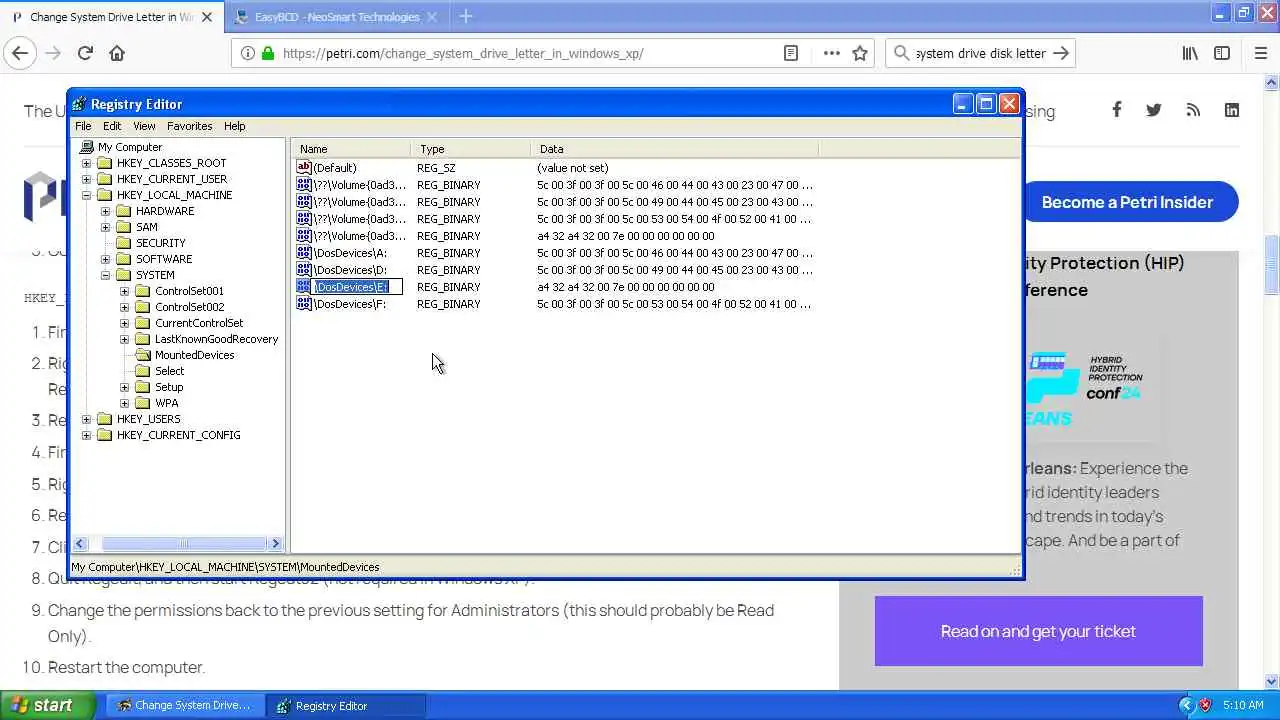Run search with the arrow button
This screenshot has height=720, width=1280.
(x=1061, y=53)
